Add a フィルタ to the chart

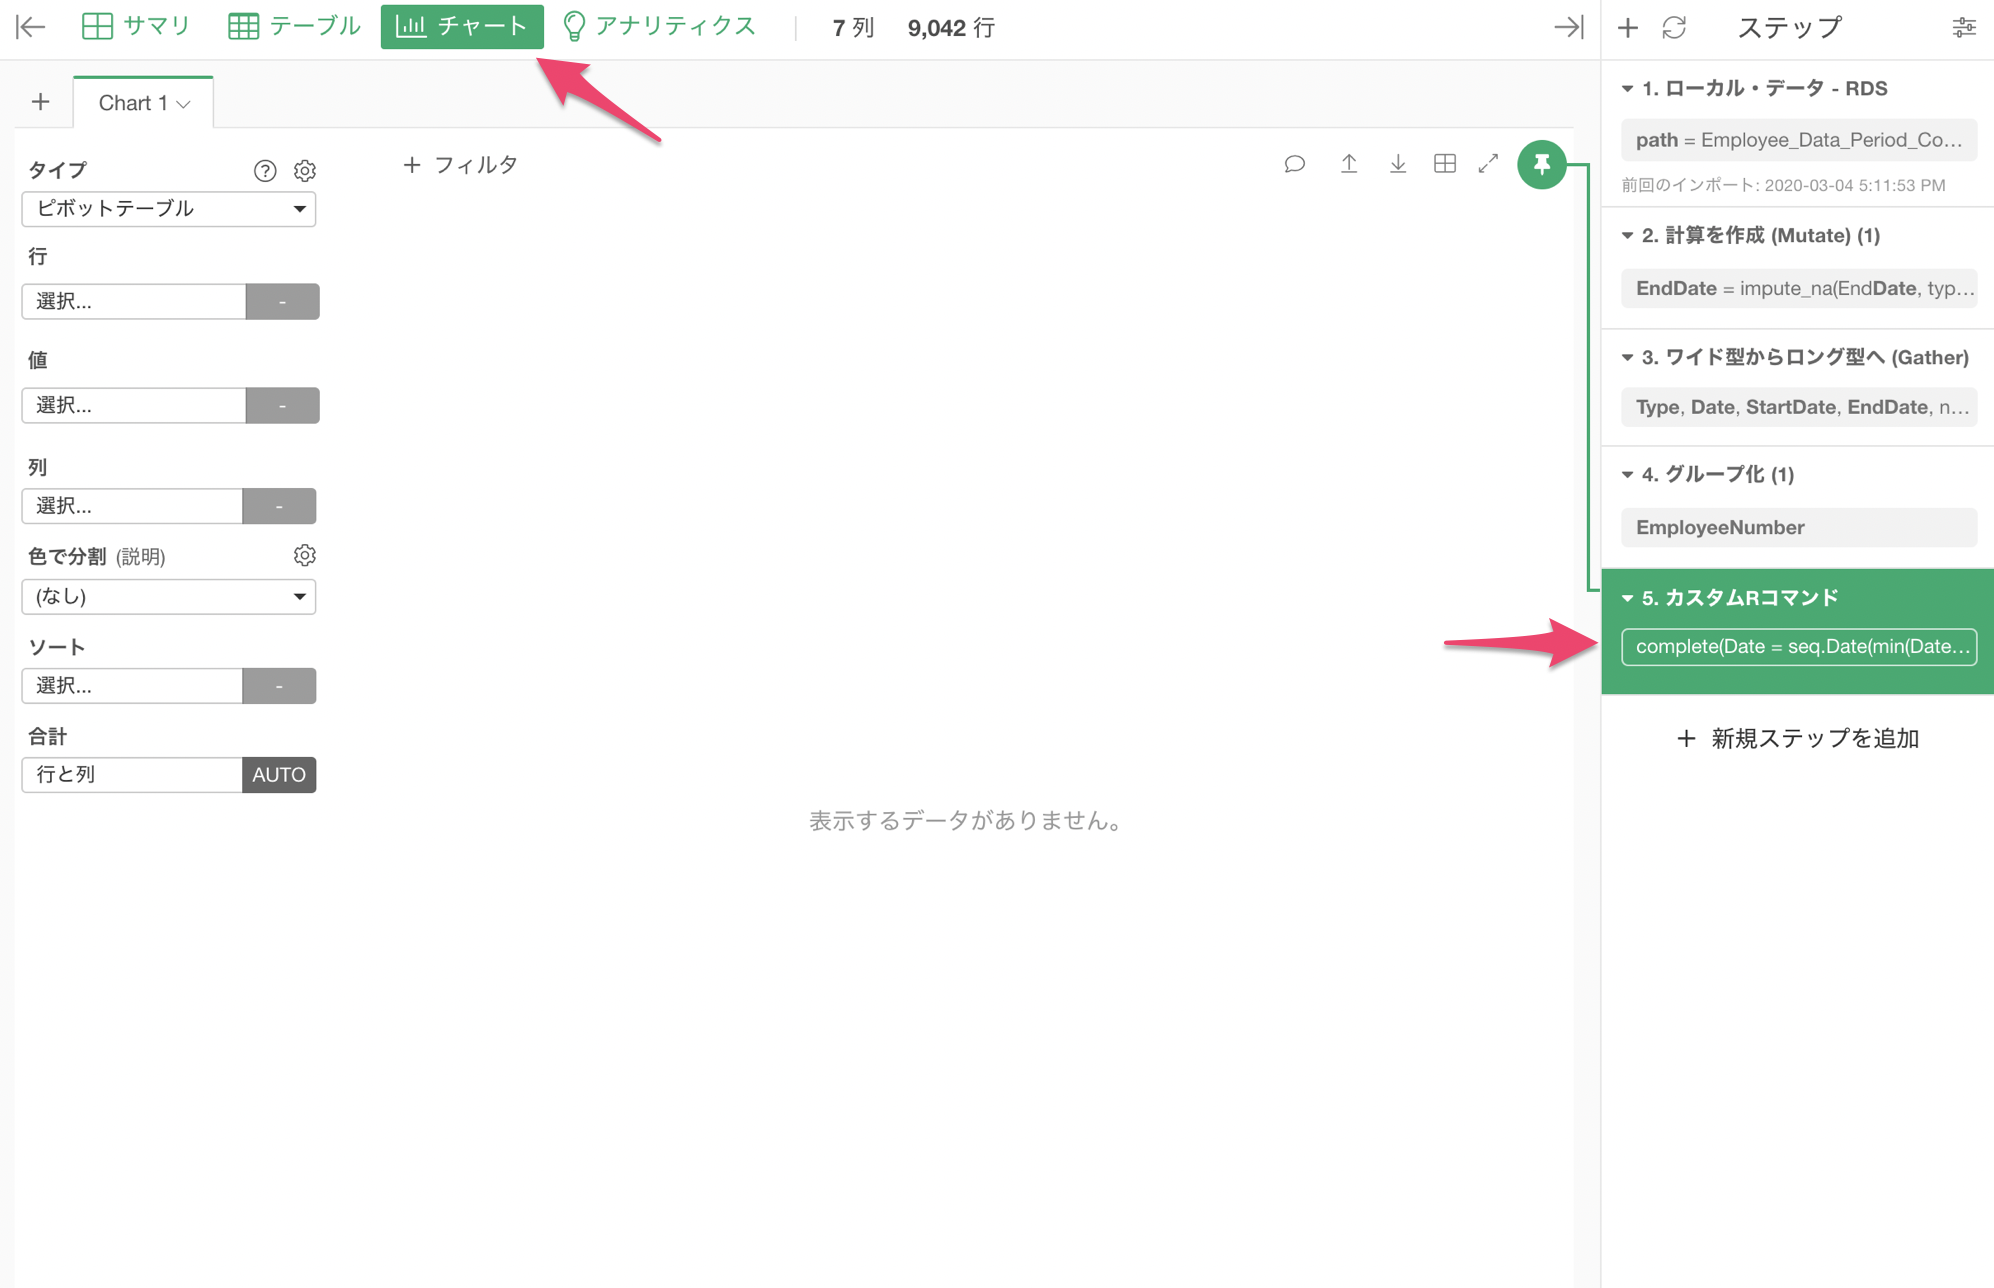pos(460,165)
